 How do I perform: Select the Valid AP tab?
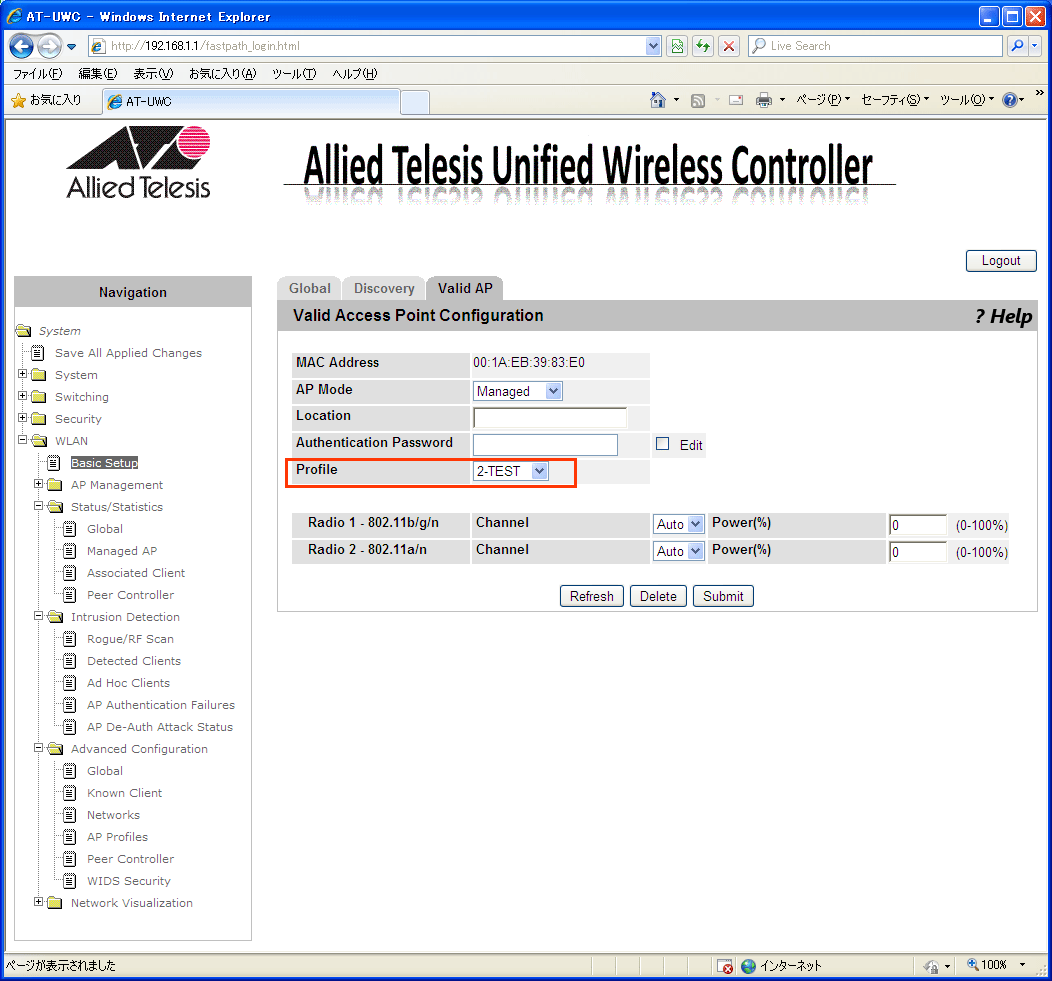click(465, 289)
